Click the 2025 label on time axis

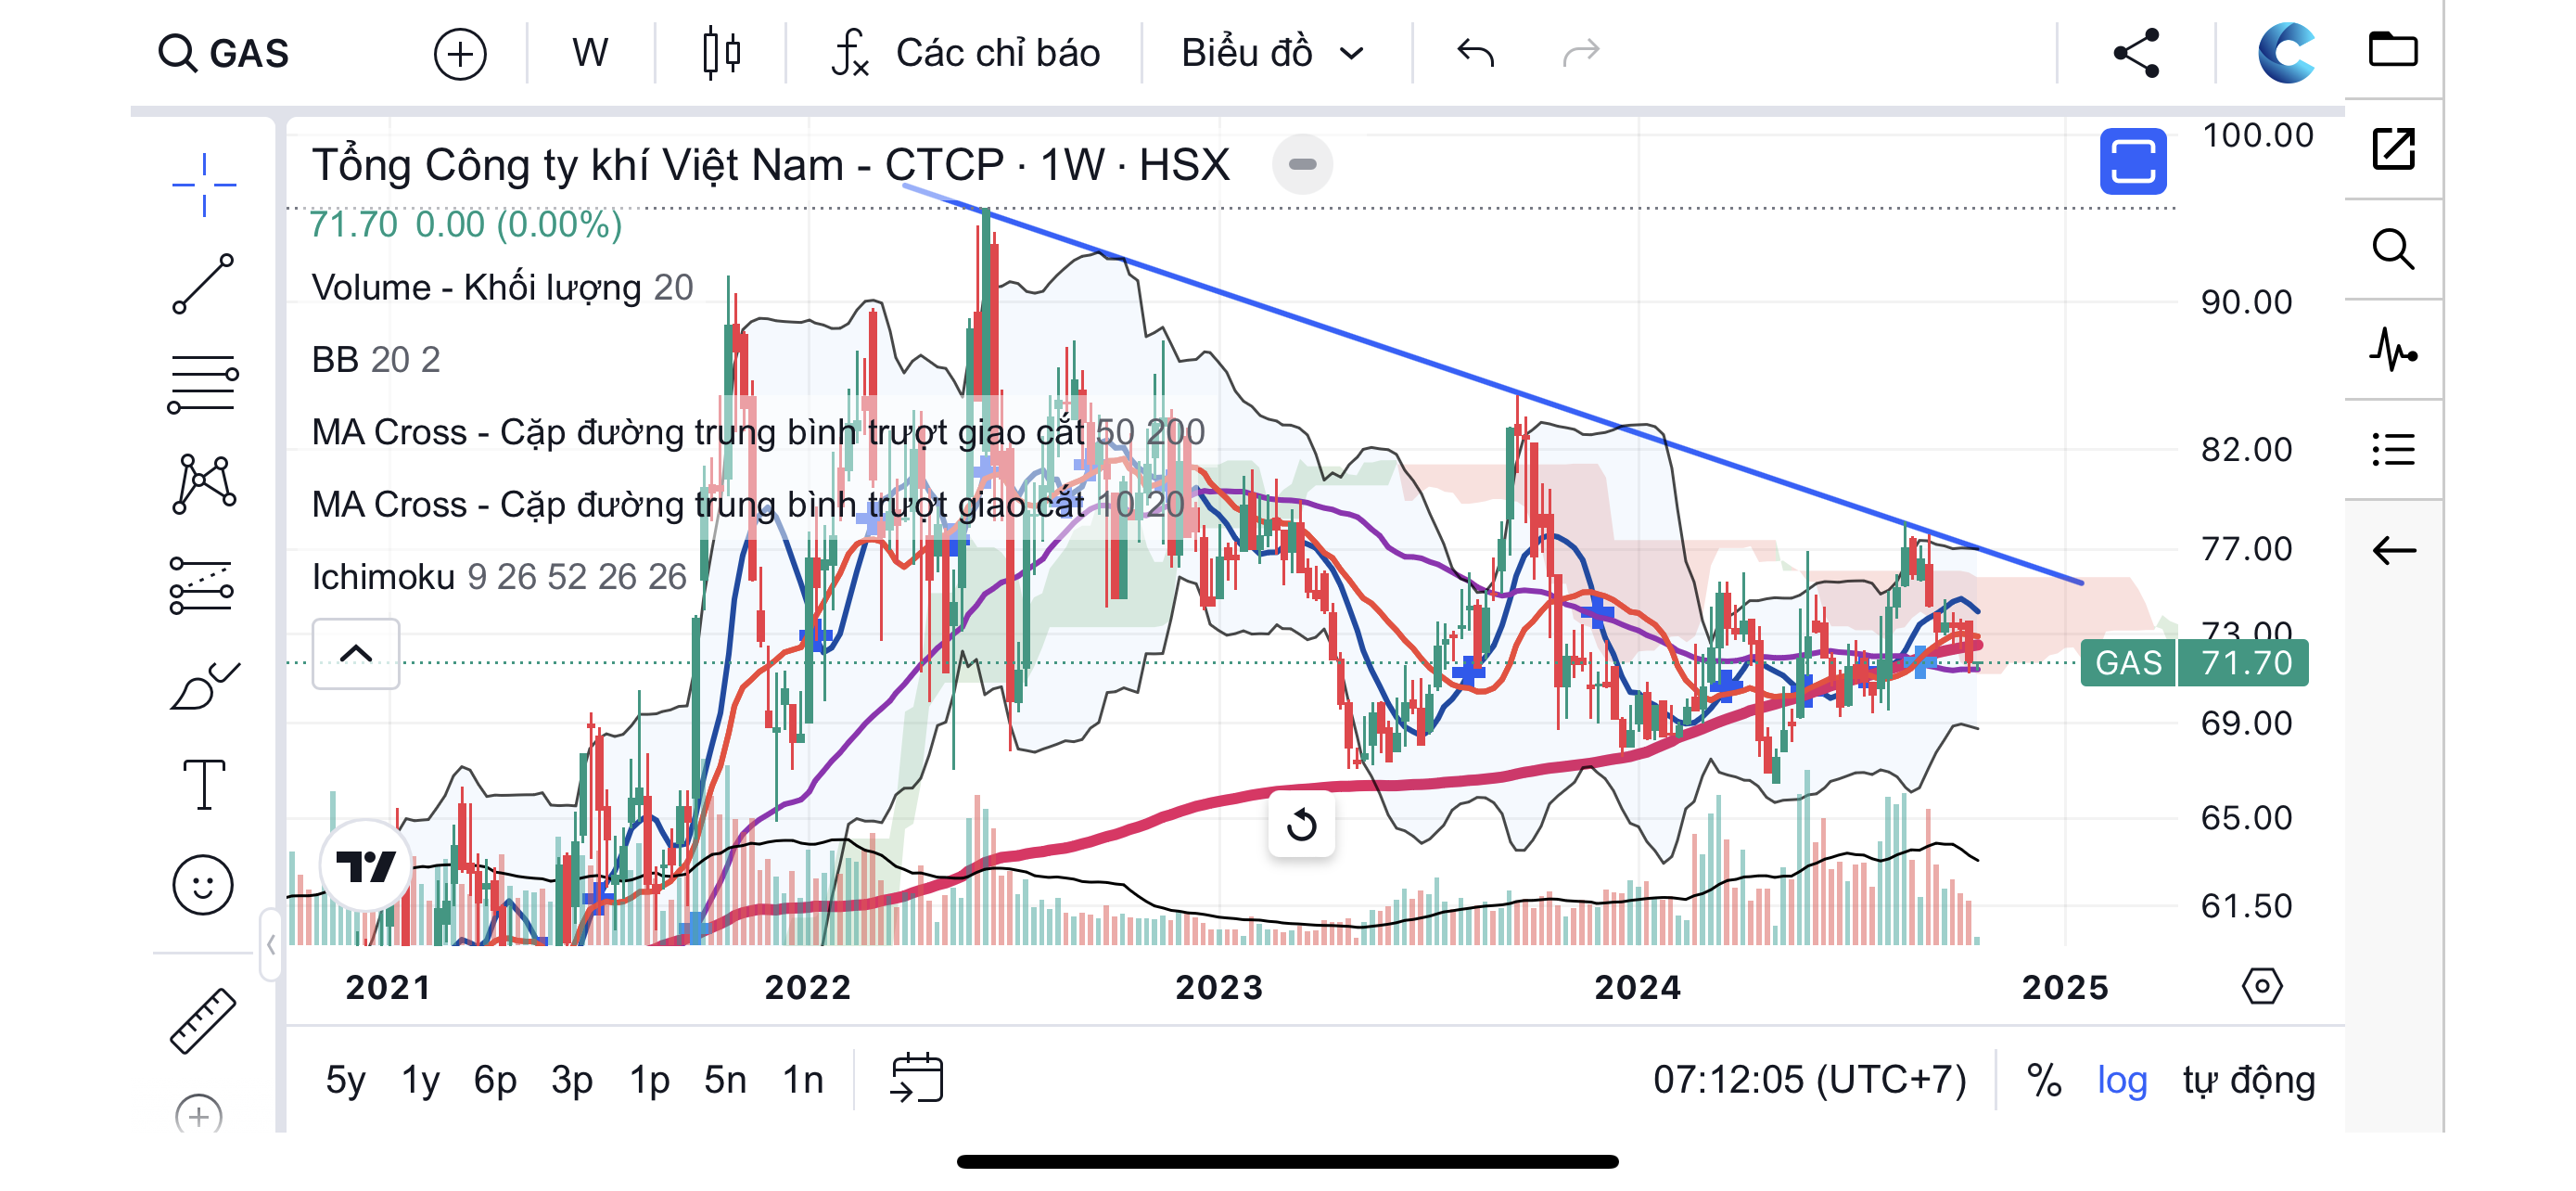point(2065,987)
